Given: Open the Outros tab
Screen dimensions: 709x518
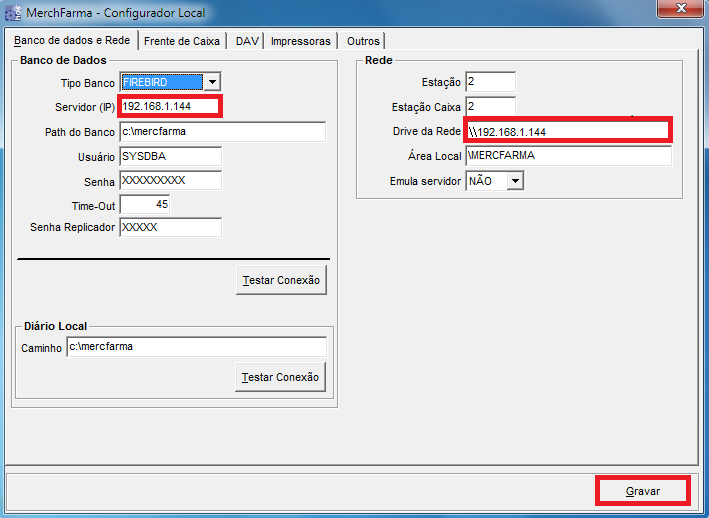Looking at the screenshot, I should point(363,41).
